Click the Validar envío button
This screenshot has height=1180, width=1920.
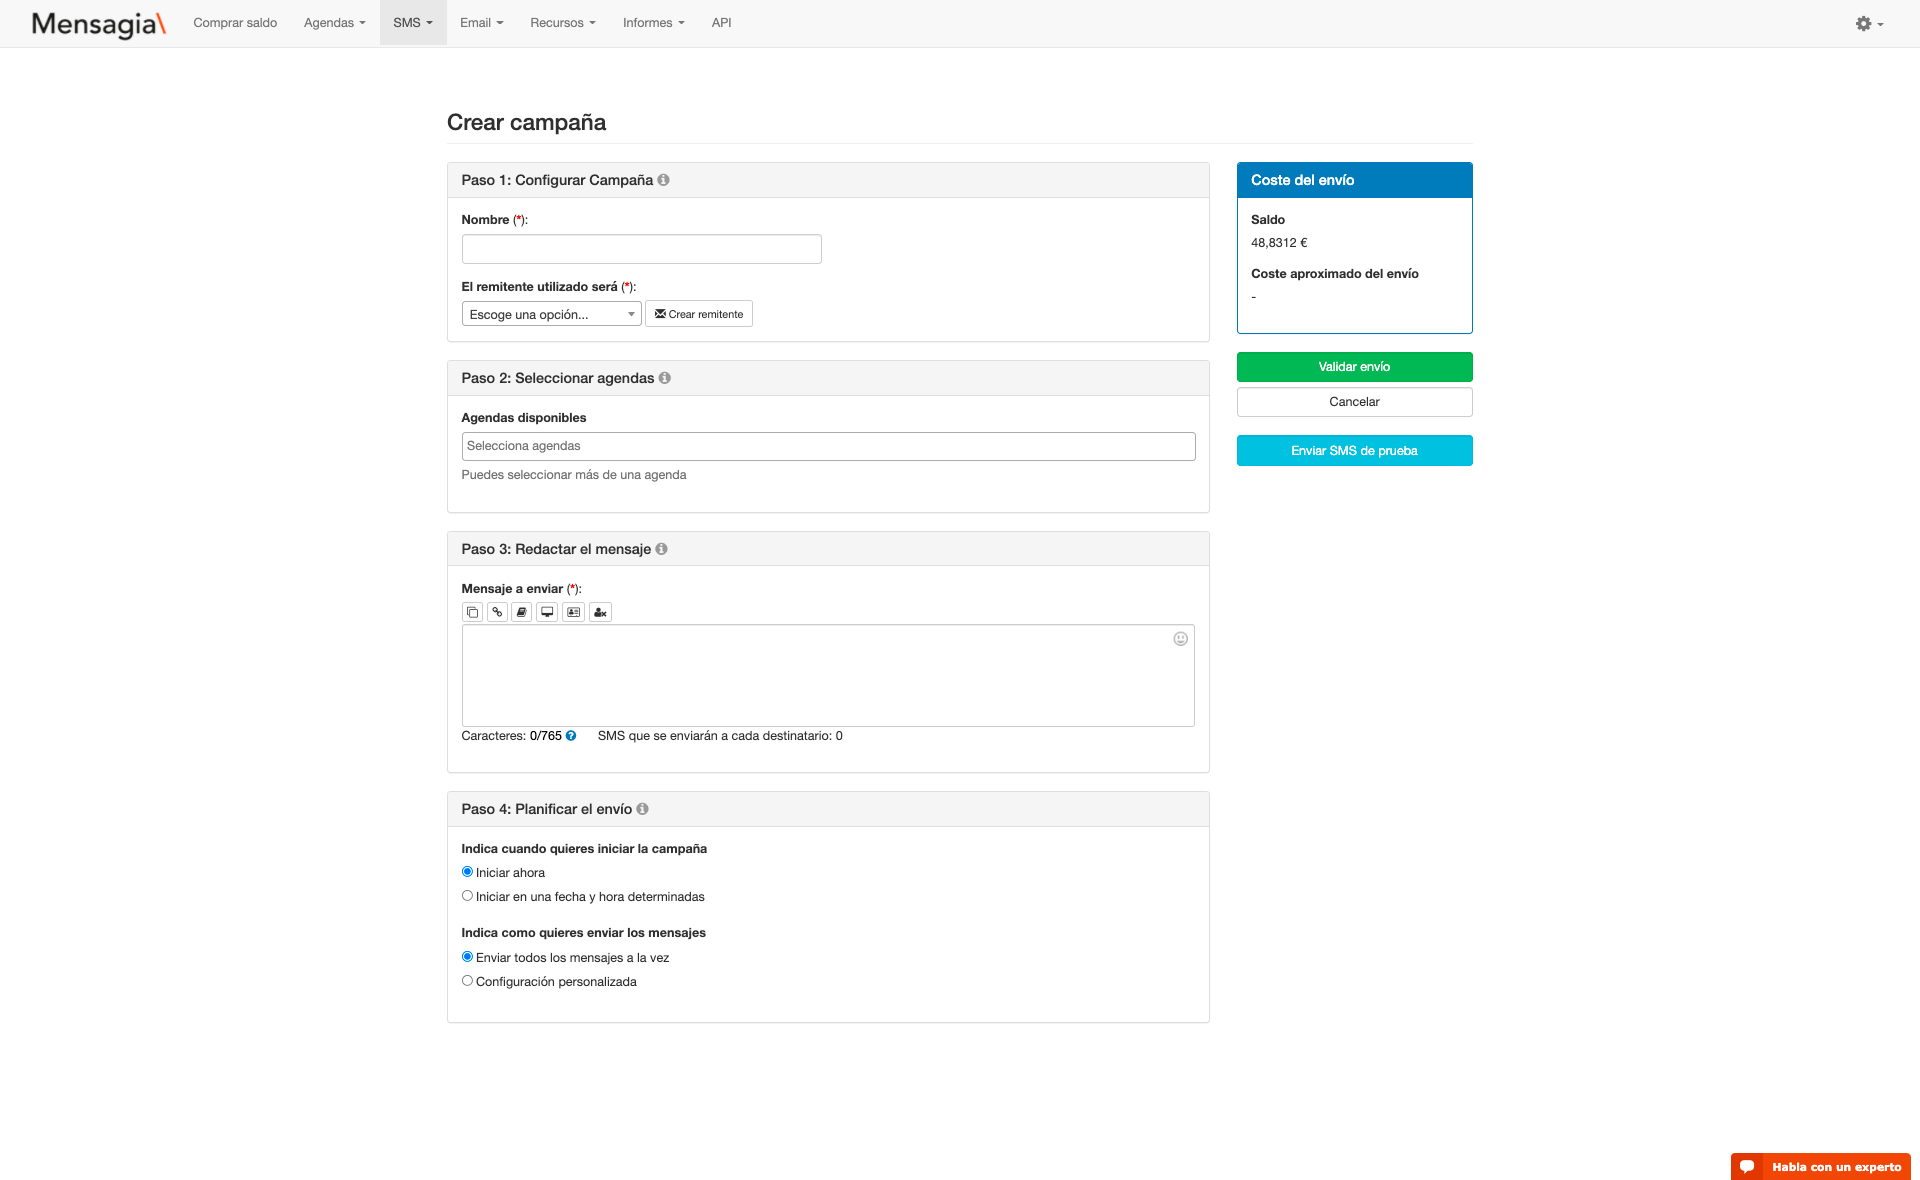pos(1354,366)
